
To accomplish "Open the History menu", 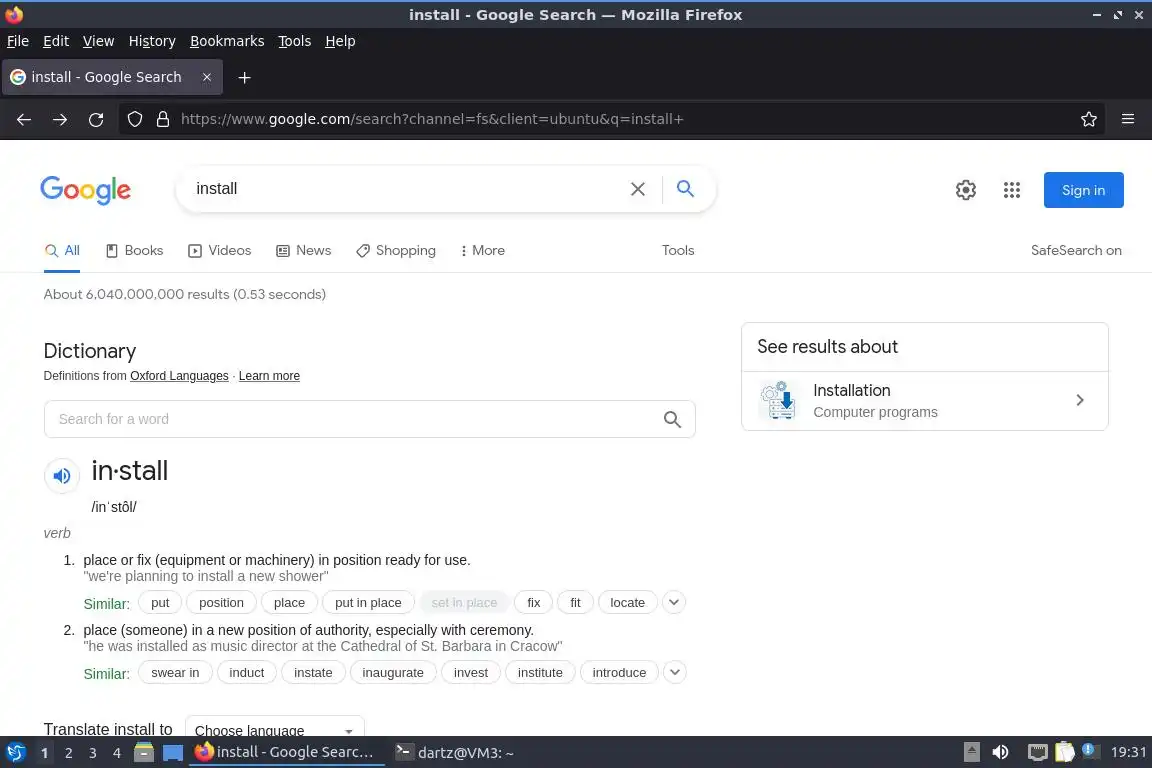I will (x=152, y=41).
